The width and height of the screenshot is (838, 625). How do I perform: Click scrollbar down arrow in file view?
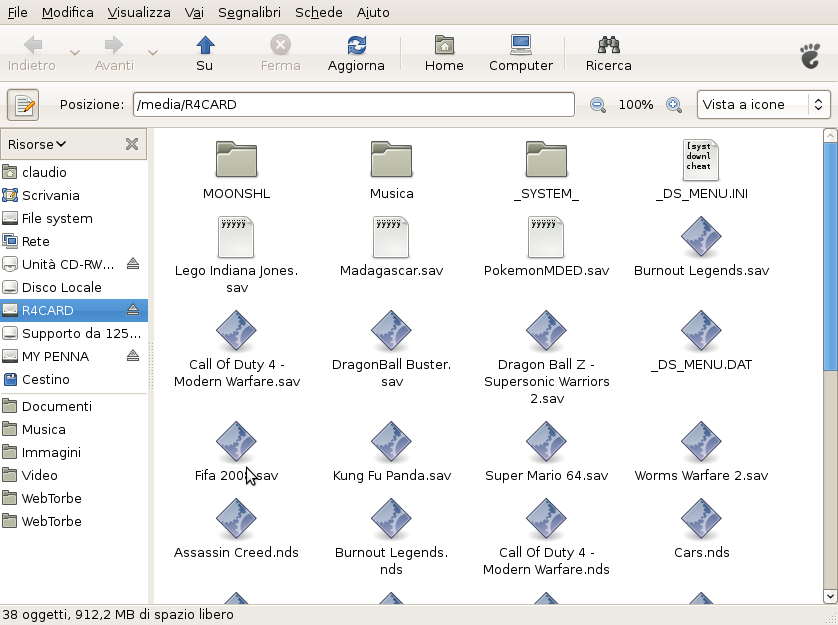coord(830,596)
